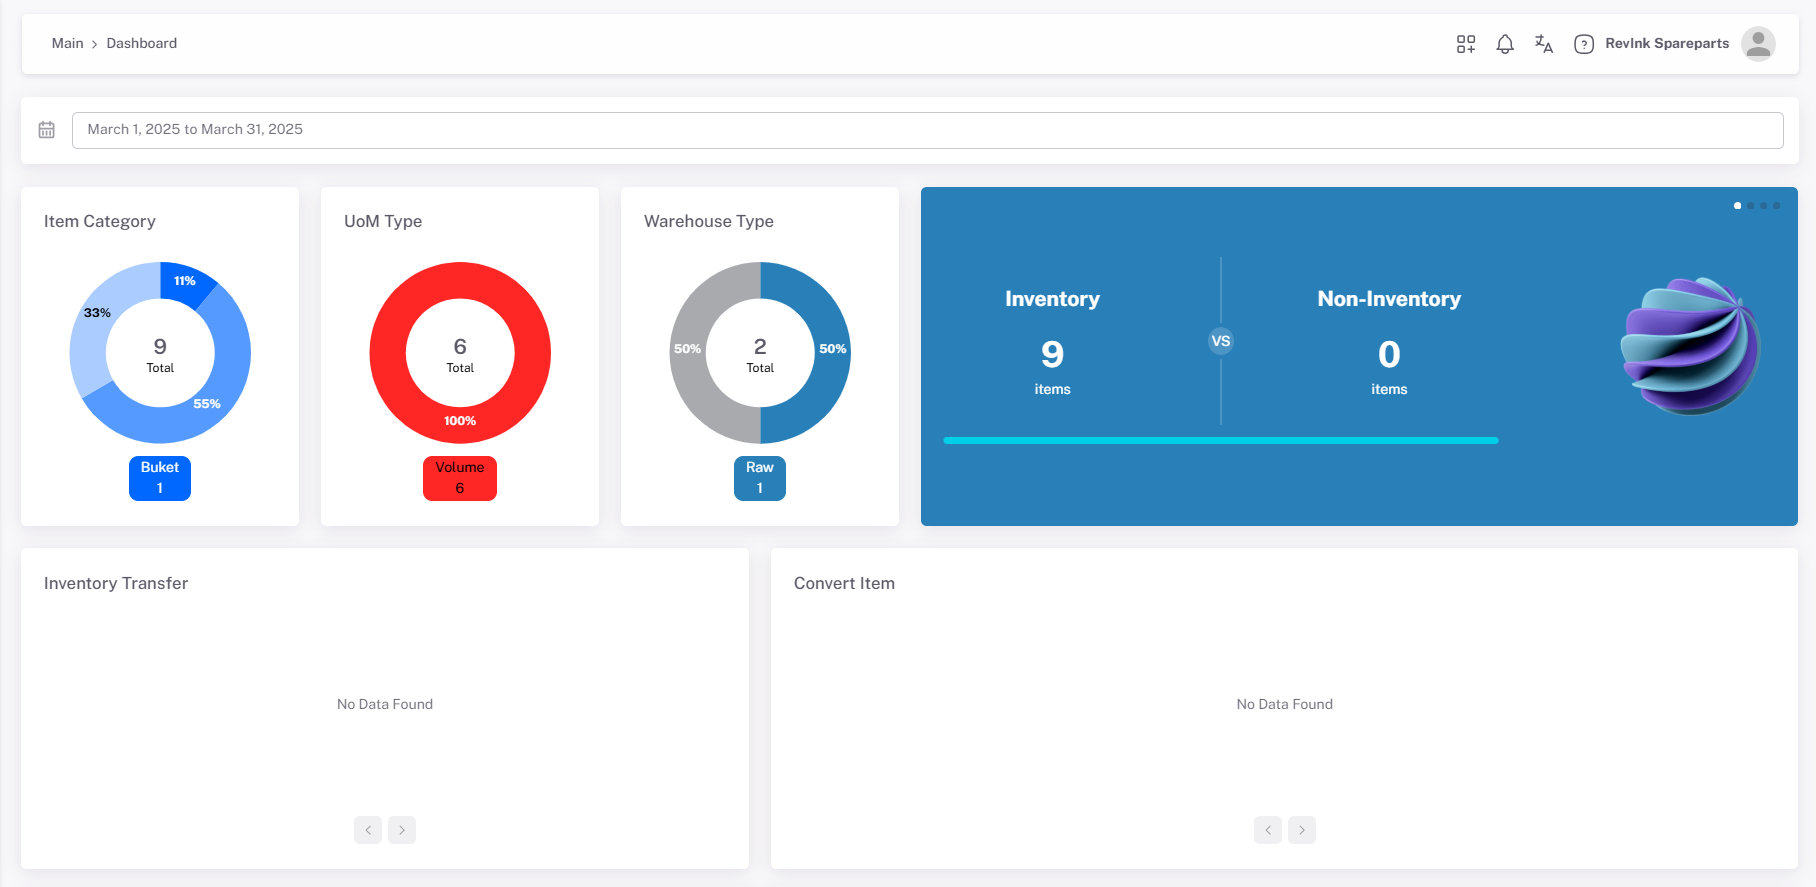
Task: Go to next page in Convert Item
Action: tap(1302, 830)
